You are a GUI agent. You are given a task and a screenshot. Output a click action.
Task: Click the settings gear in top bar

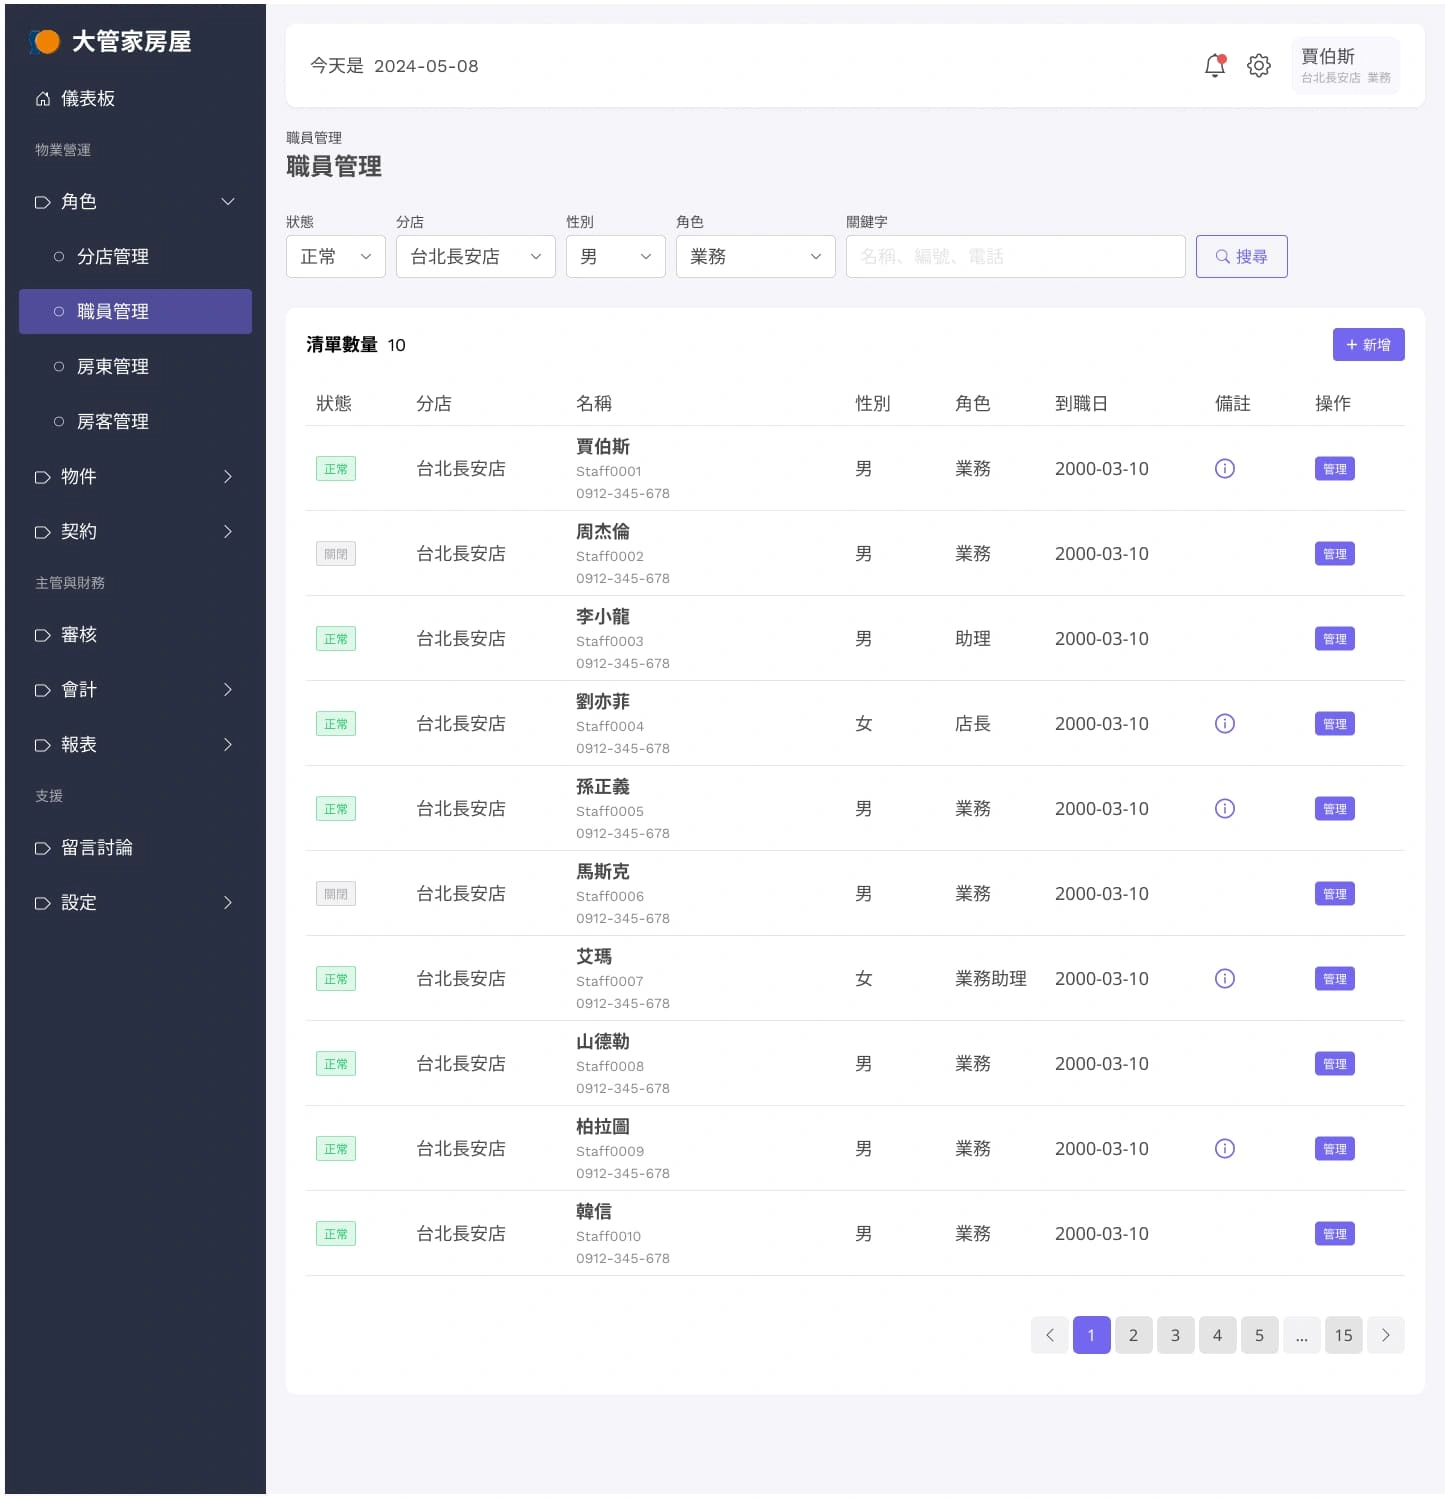click(1259, 65)
